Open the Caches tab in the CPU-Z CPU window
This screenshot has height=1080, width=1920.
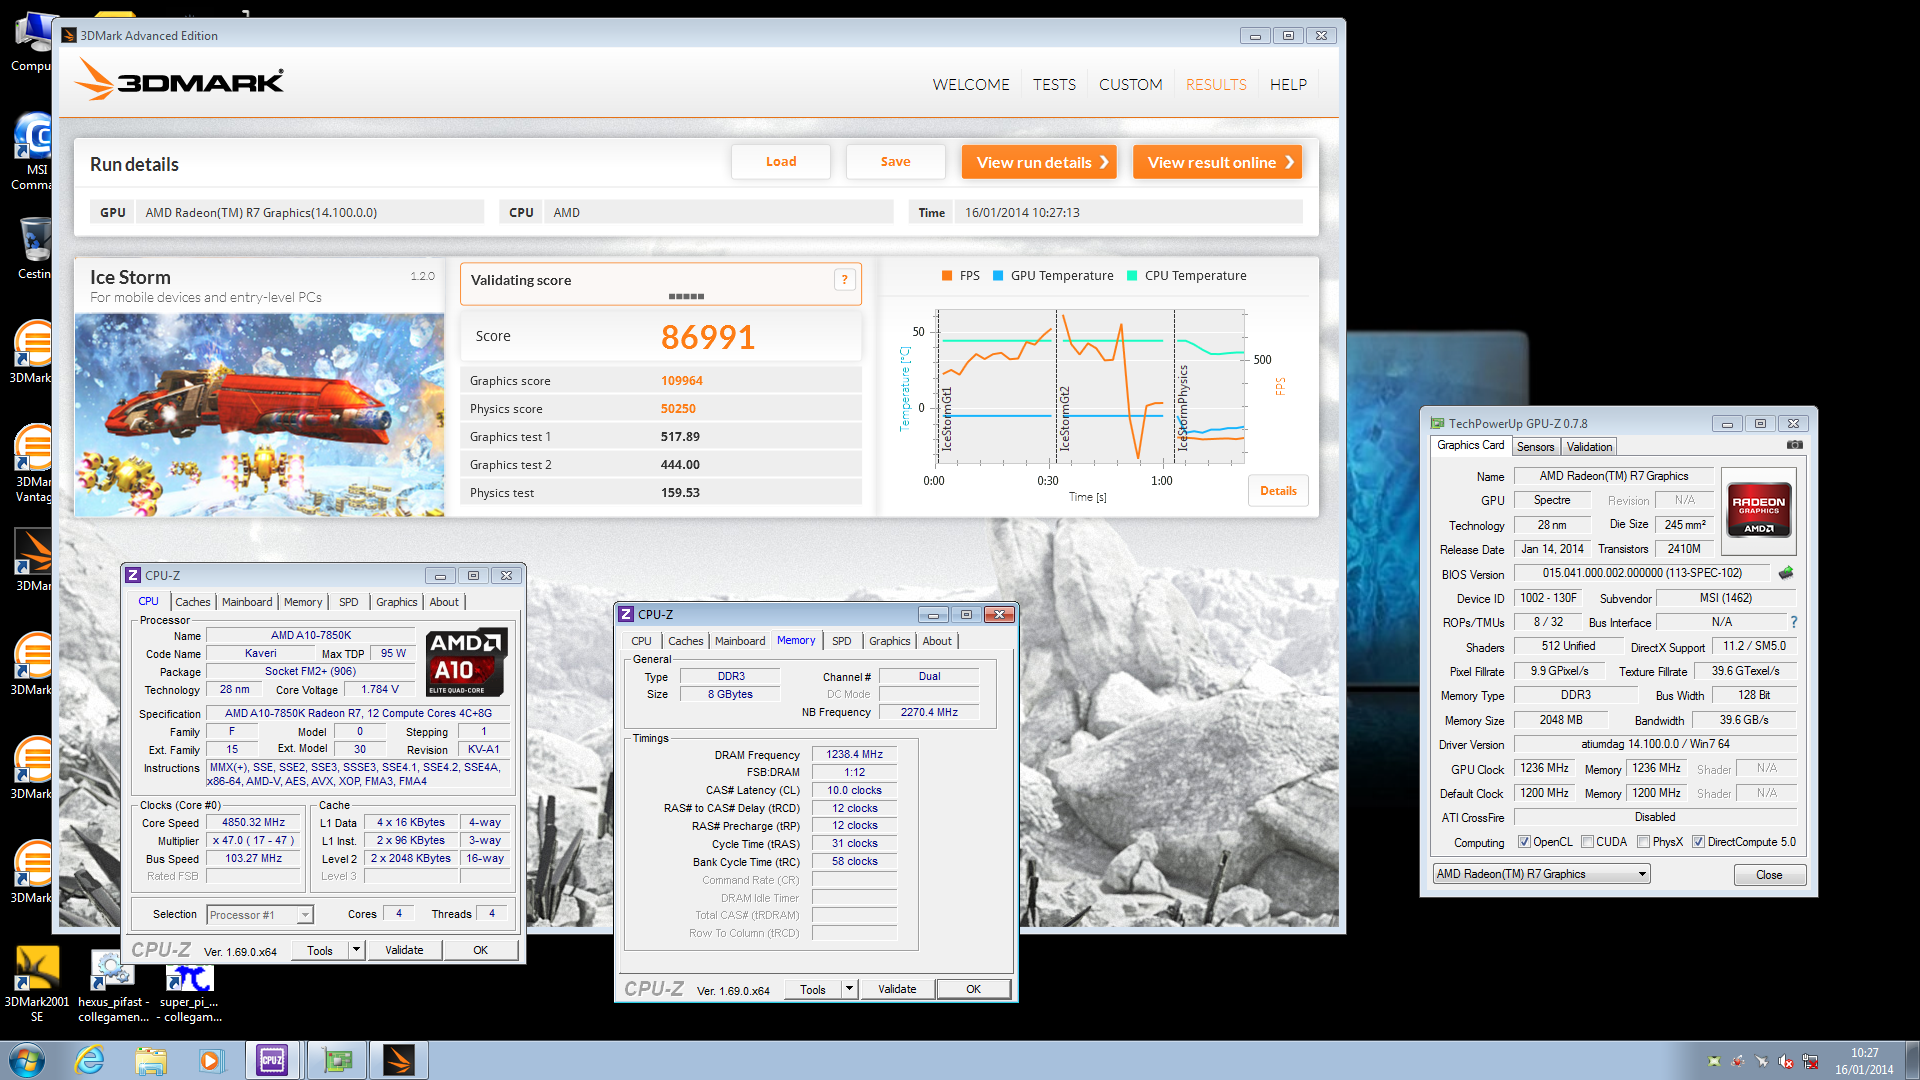193,602
